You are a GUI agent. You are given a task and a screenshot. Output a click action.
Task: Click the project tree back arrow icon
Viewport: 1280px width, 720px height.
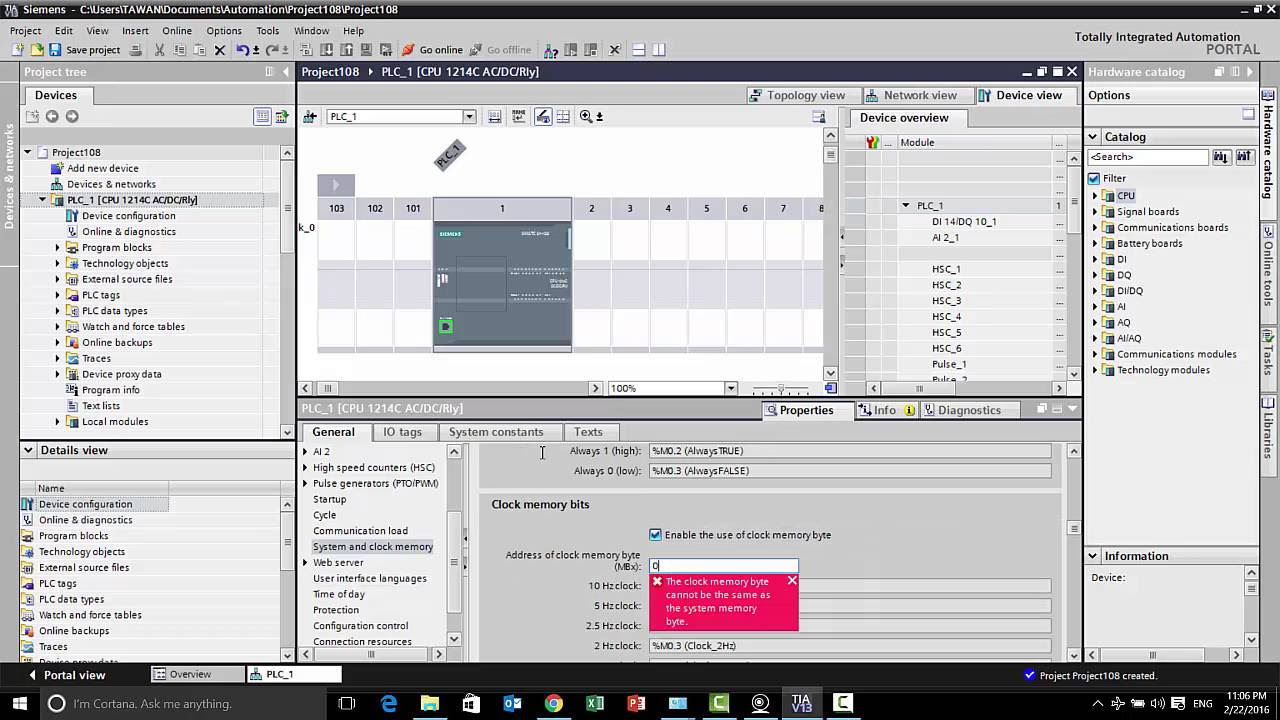[52, 117]
